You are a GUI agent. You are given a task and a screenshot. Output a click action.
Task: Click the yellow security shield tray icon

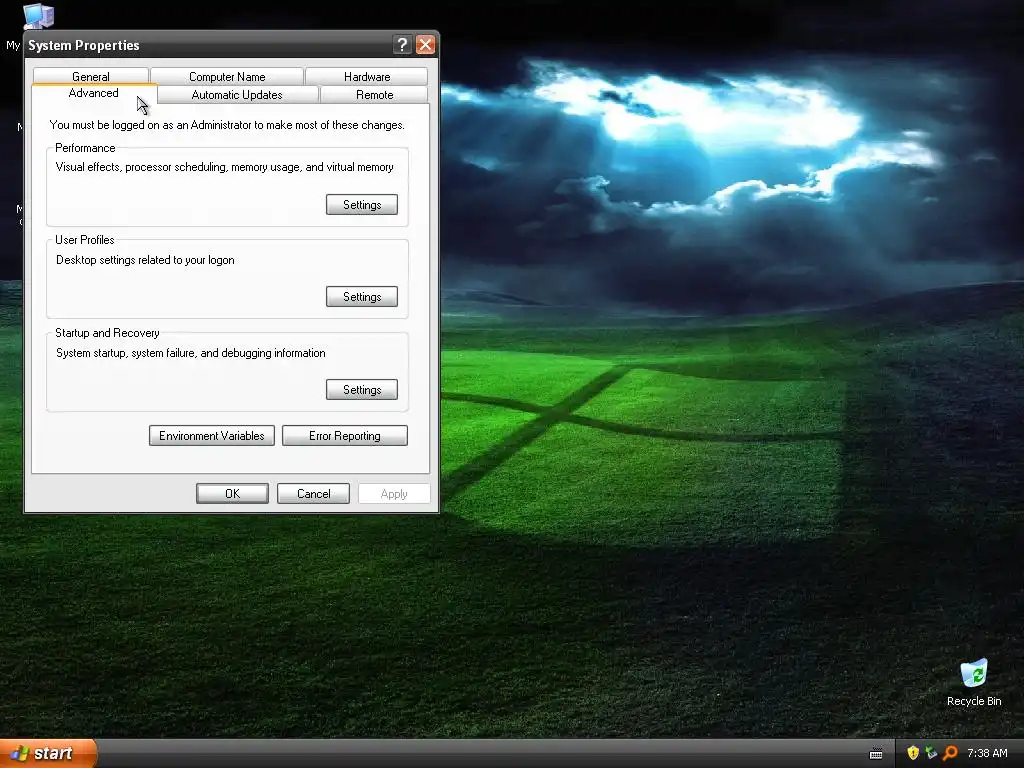(913, 753)
